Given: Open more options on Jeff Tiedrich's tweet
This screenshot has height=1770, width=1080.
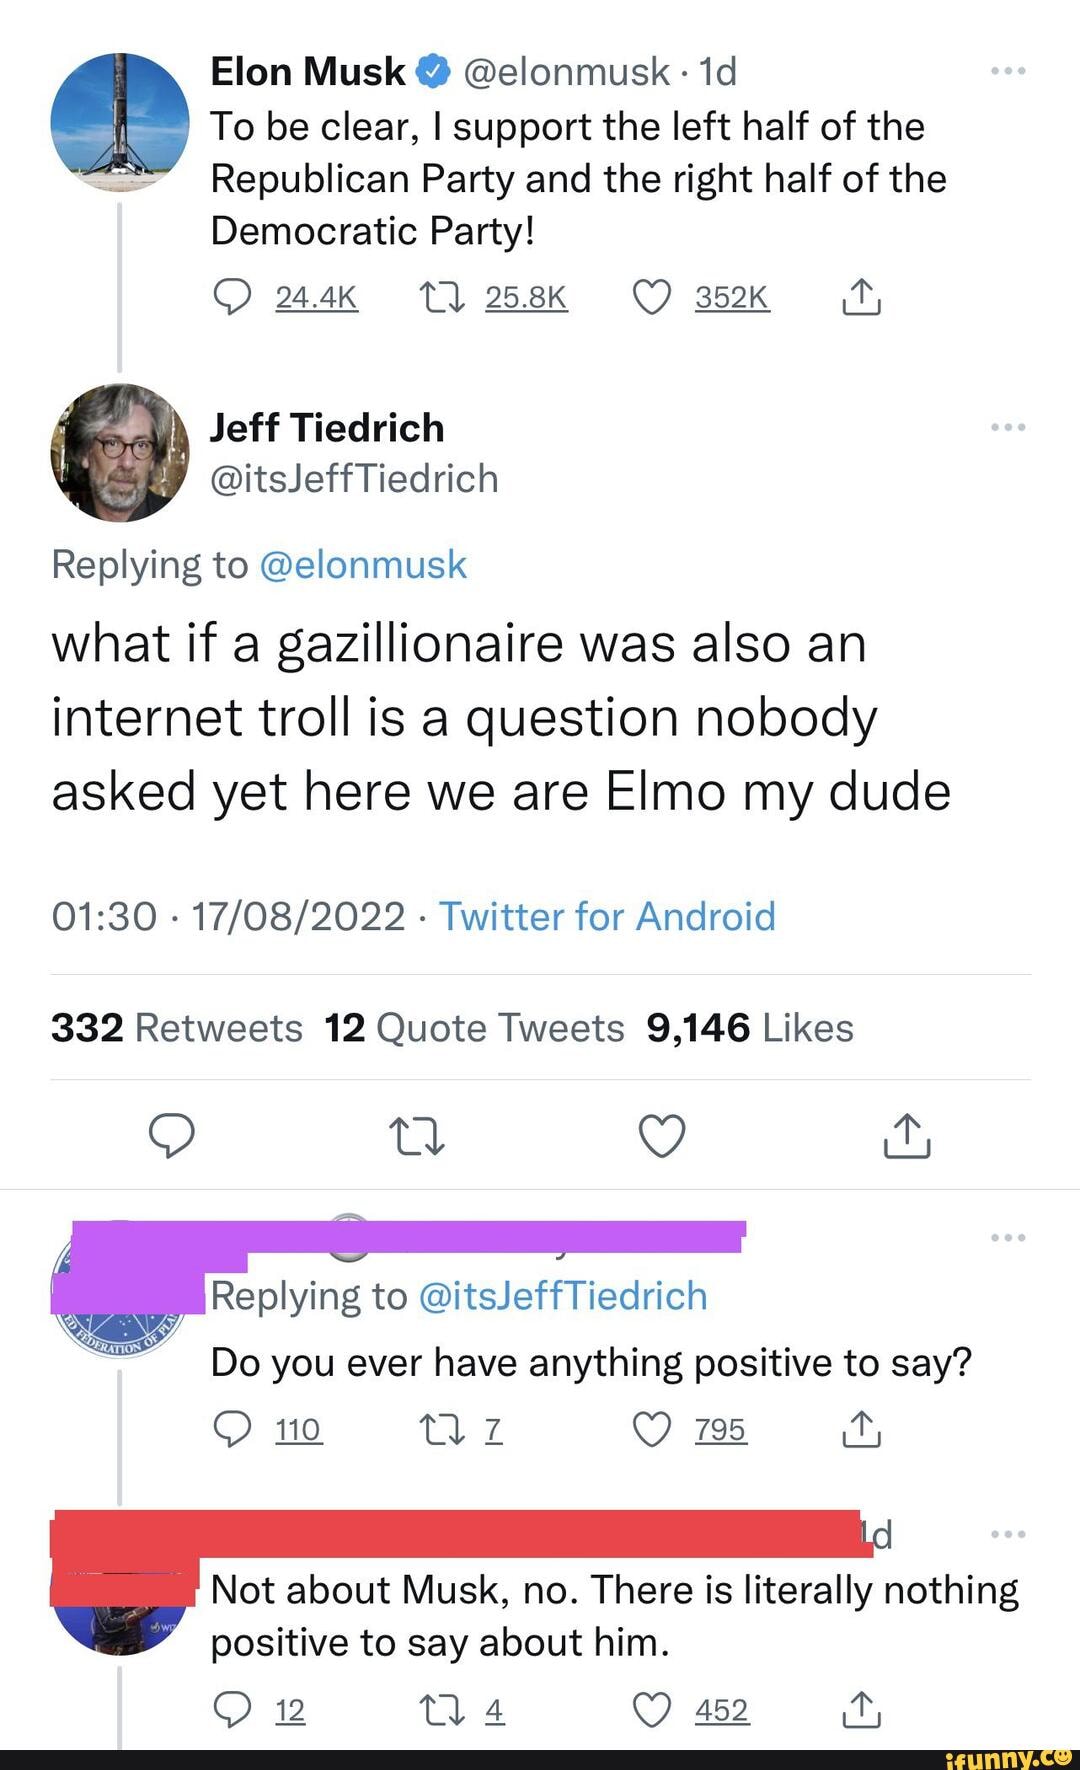Looking at the screenshot, I should pyautogui.click(x=1008, y=428).
